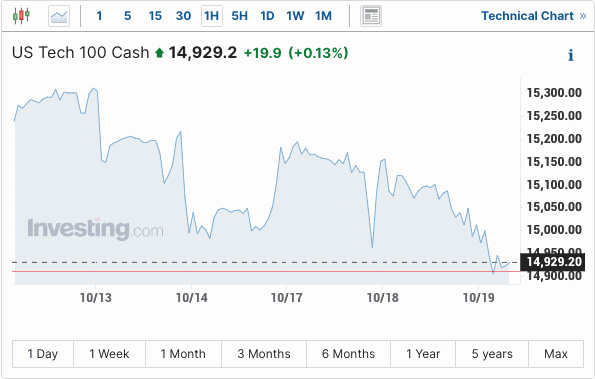Click the (+0.13%) percent change

pyautogui.click(x=318, y=53)
